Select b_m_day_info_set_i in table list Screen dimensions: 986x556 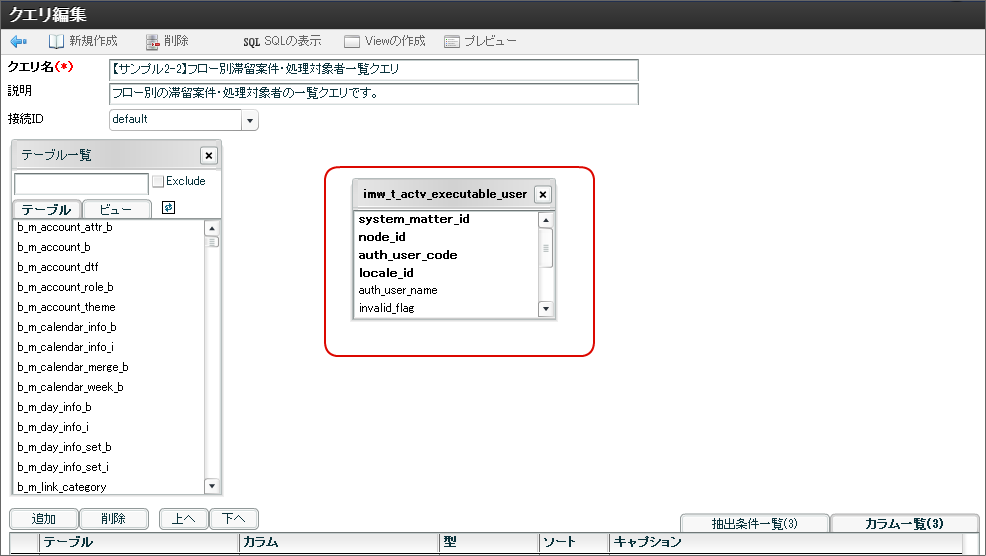(x=63, y=467)
